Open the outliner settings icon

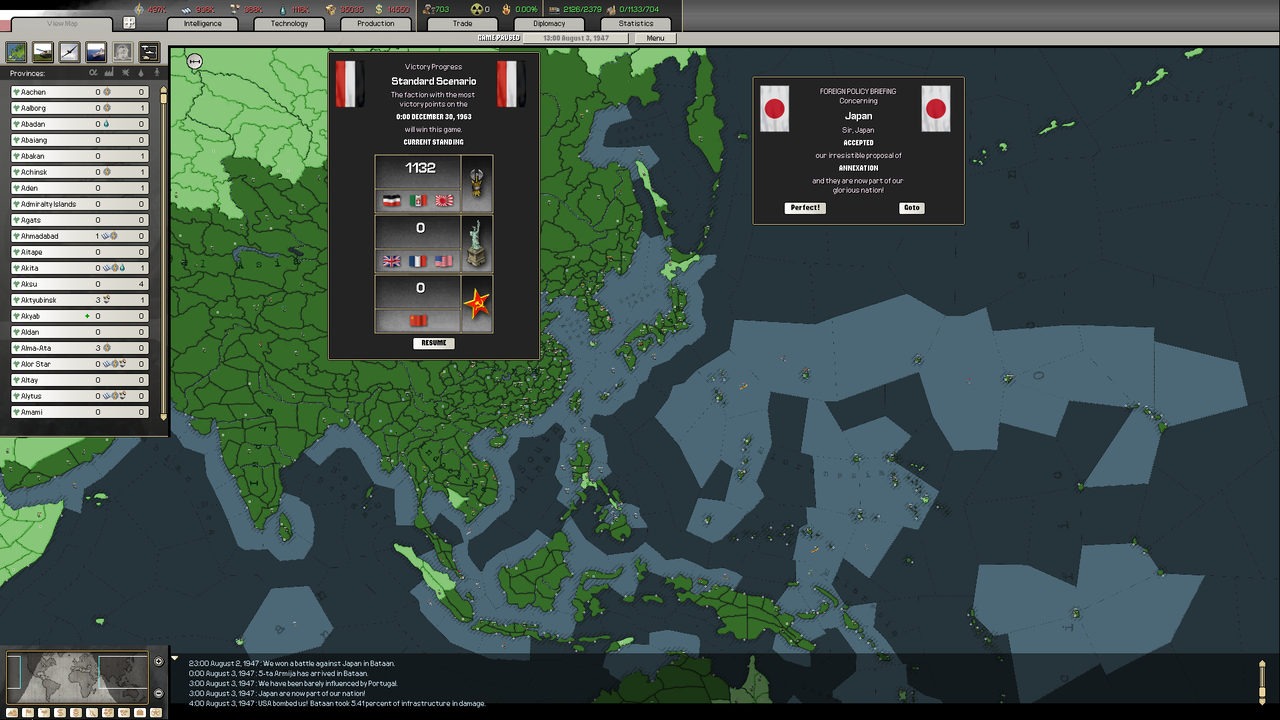[149, 52]
